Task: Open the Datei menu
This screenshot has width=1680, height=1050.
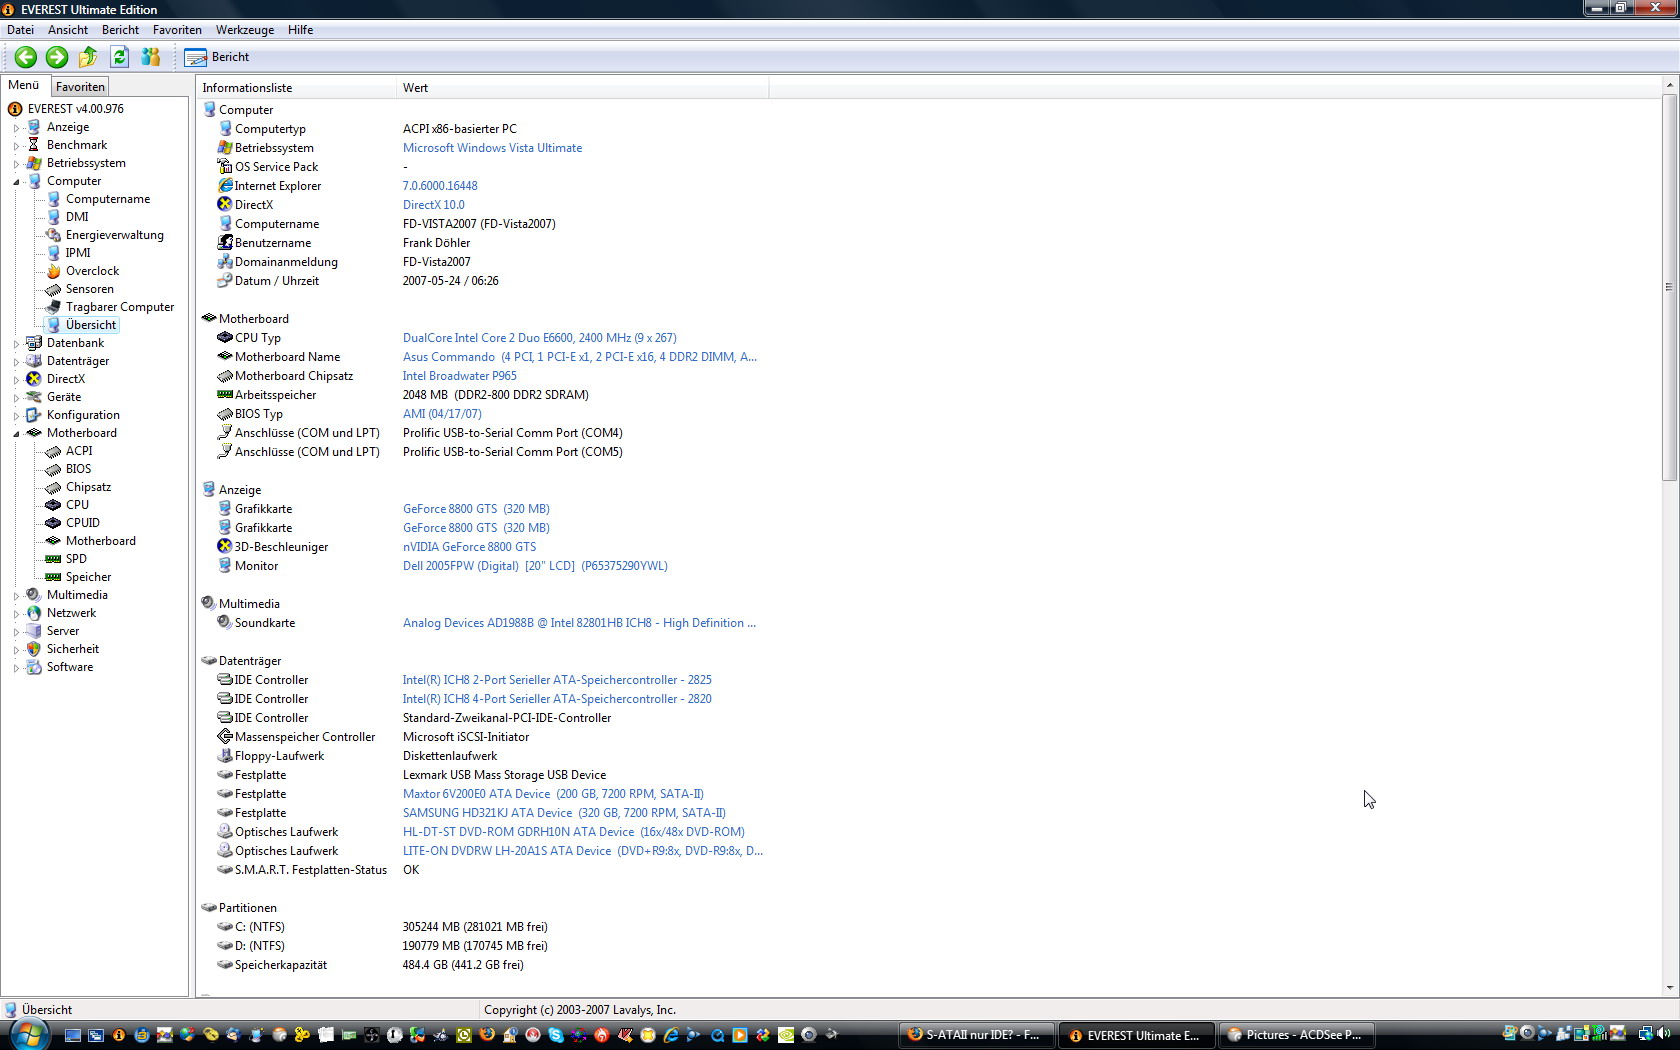Action: pyautogui.click(x=20, y=30)
